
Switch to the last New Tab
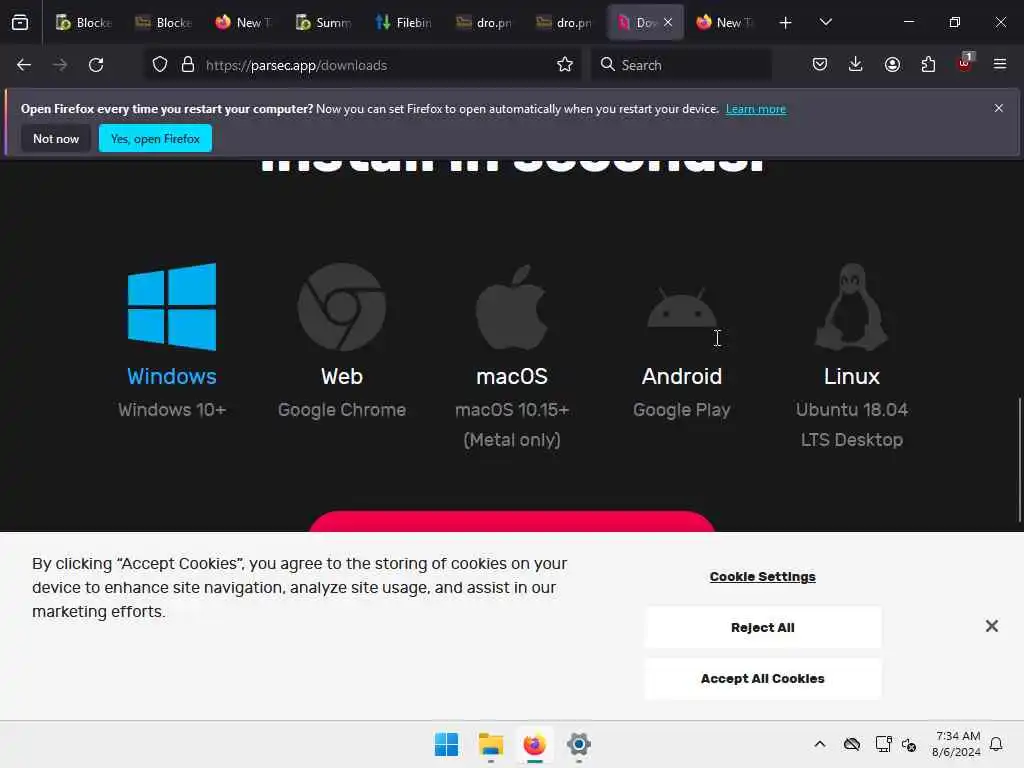pos(724,23)
